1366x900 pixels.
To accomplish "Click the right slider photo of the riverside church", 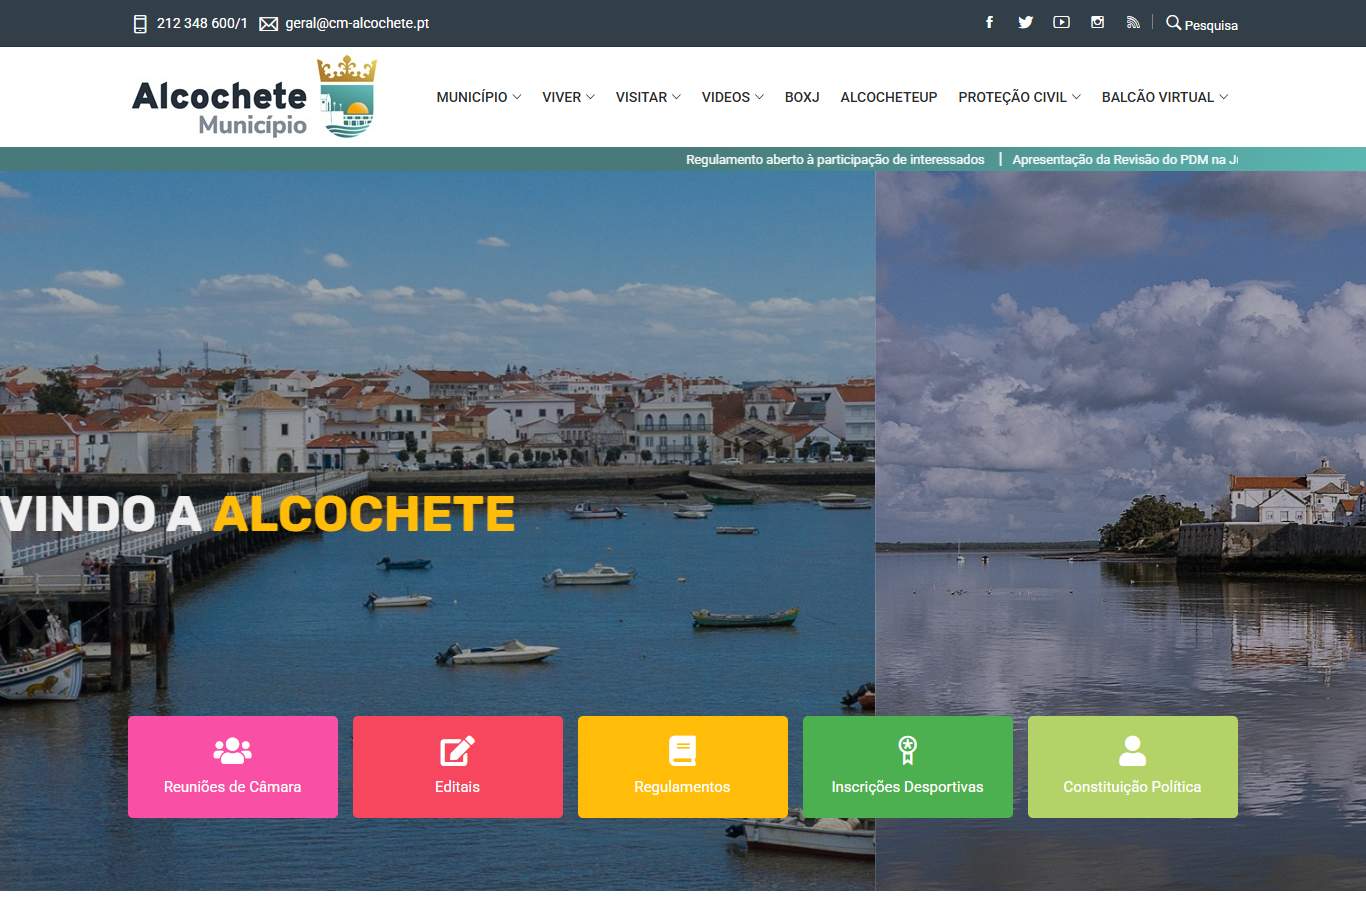I will [x=1120, y=530].
